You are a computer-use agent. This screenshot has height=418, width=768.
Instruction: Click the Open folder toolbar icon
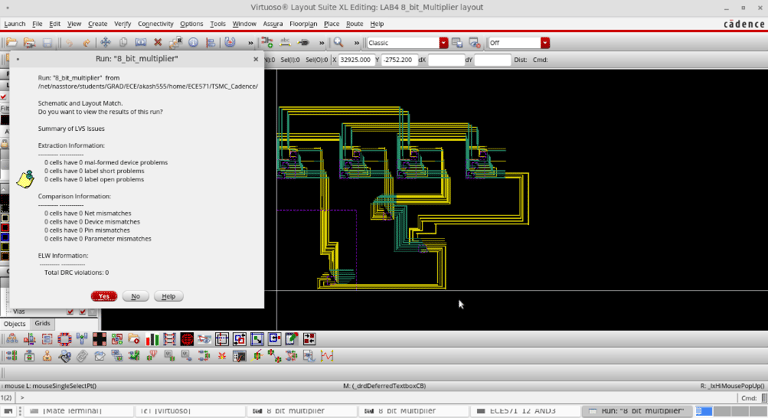coord(12,43)
